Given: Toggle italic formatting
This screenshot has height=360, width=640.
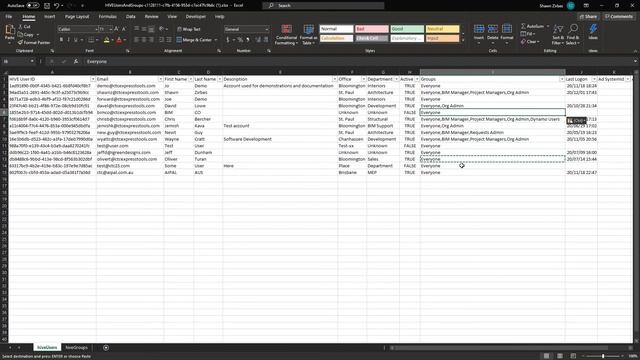Looking at the screenshot, I should [x=68, y=40].
